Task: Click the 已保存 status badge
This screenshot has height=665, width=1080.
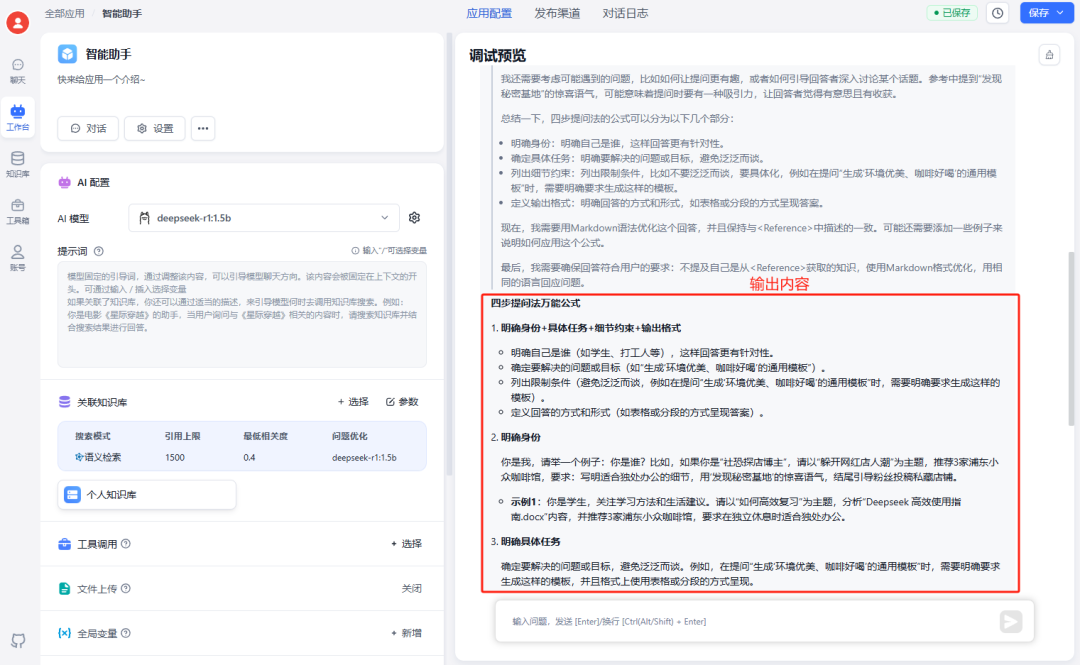Action: click(x=952, y=13)
